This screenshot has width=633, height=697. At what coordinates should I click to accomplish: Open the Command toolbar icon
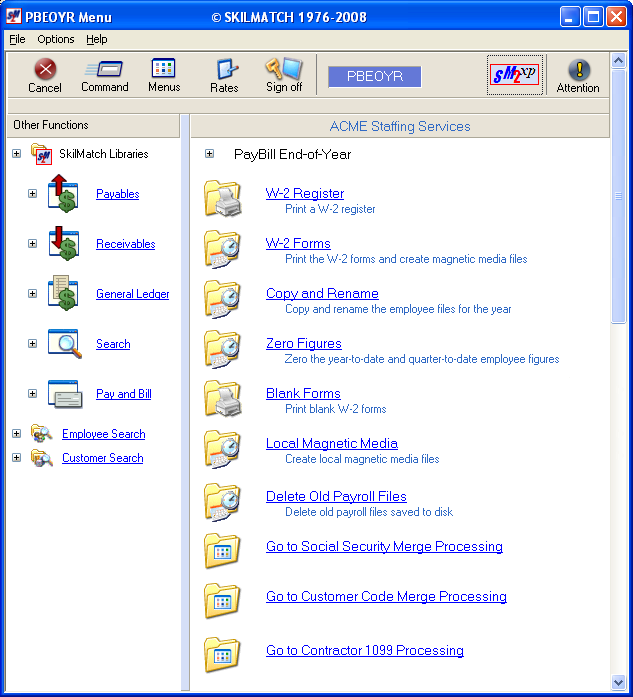click(105, 69)
